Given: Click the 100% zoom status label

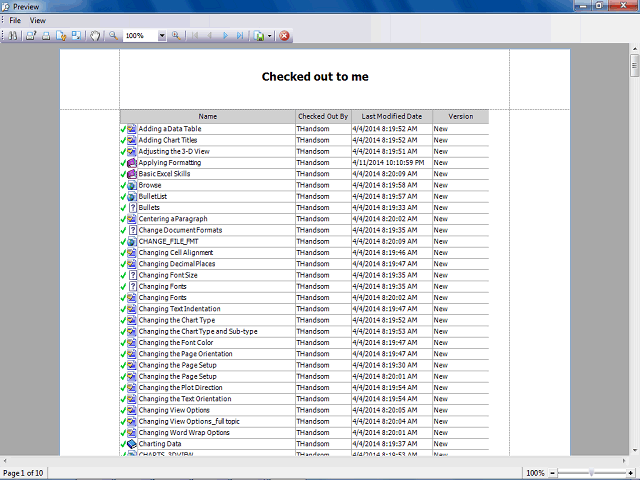Looking at the screenshot, I should coord(535,473).
